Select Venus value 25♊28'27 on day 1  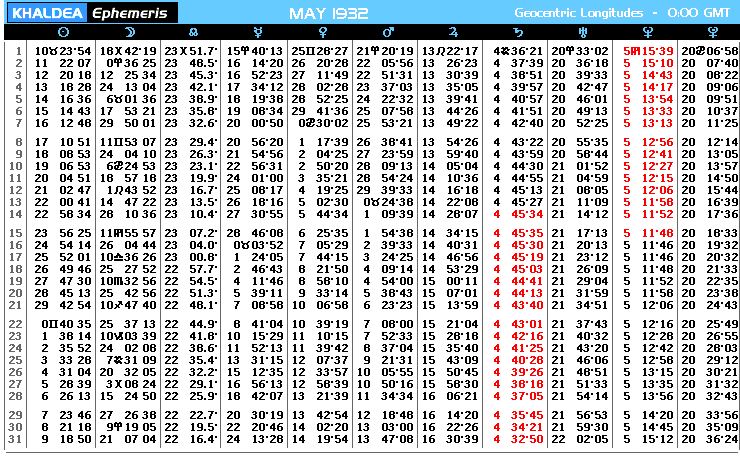[x=320, y=51]
